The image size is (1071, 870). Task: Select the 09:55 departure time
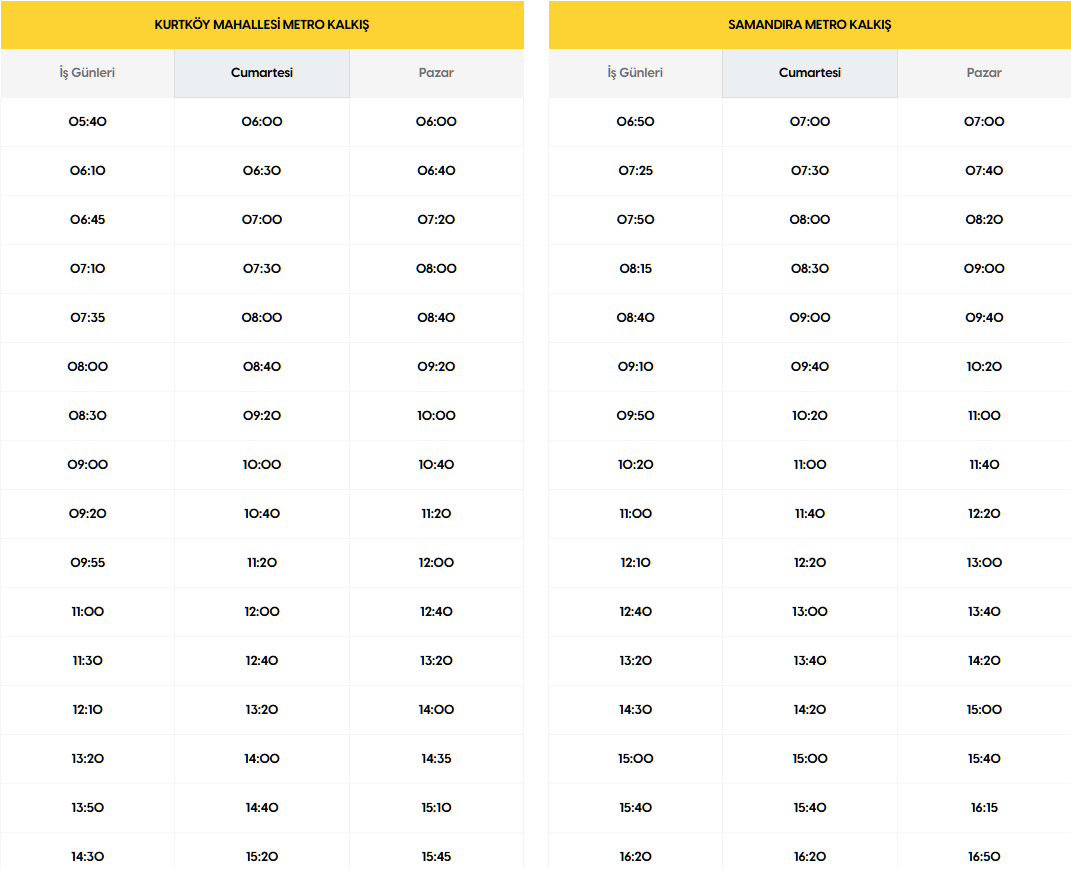(x=88, y=563)
